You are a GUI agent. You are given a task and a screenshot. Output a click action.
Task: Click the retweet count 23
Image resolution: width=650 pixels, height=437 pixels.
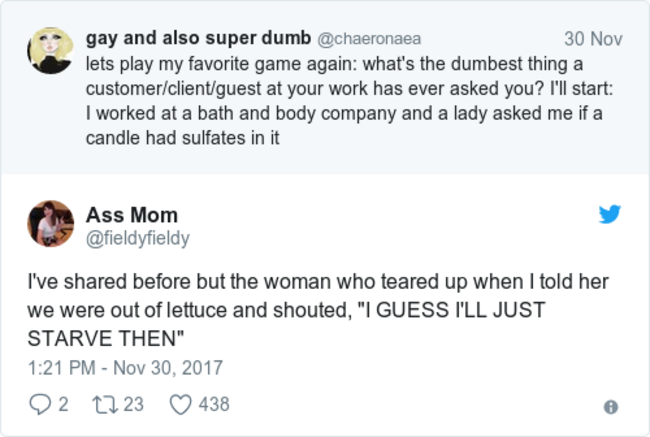[133, 404]
